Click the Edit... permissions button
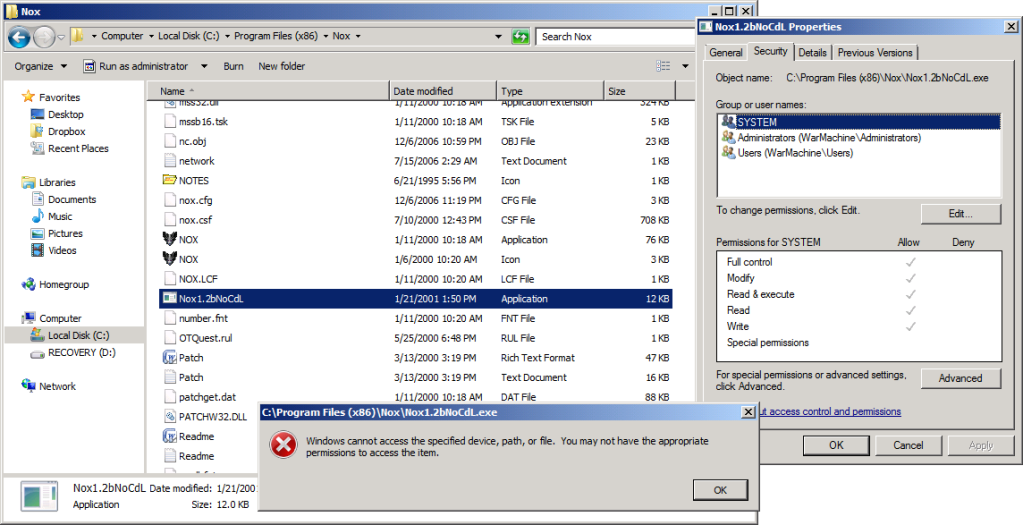Image resolution: width=1023 pixels, height=525 pixels. point(960,214)
